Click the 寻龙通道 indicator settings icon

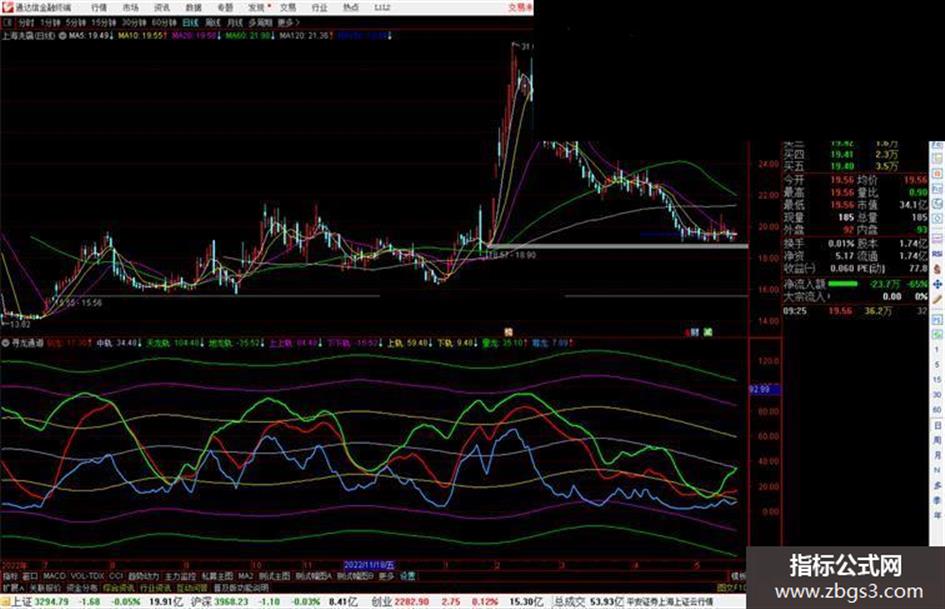click(x=5, y=343)
